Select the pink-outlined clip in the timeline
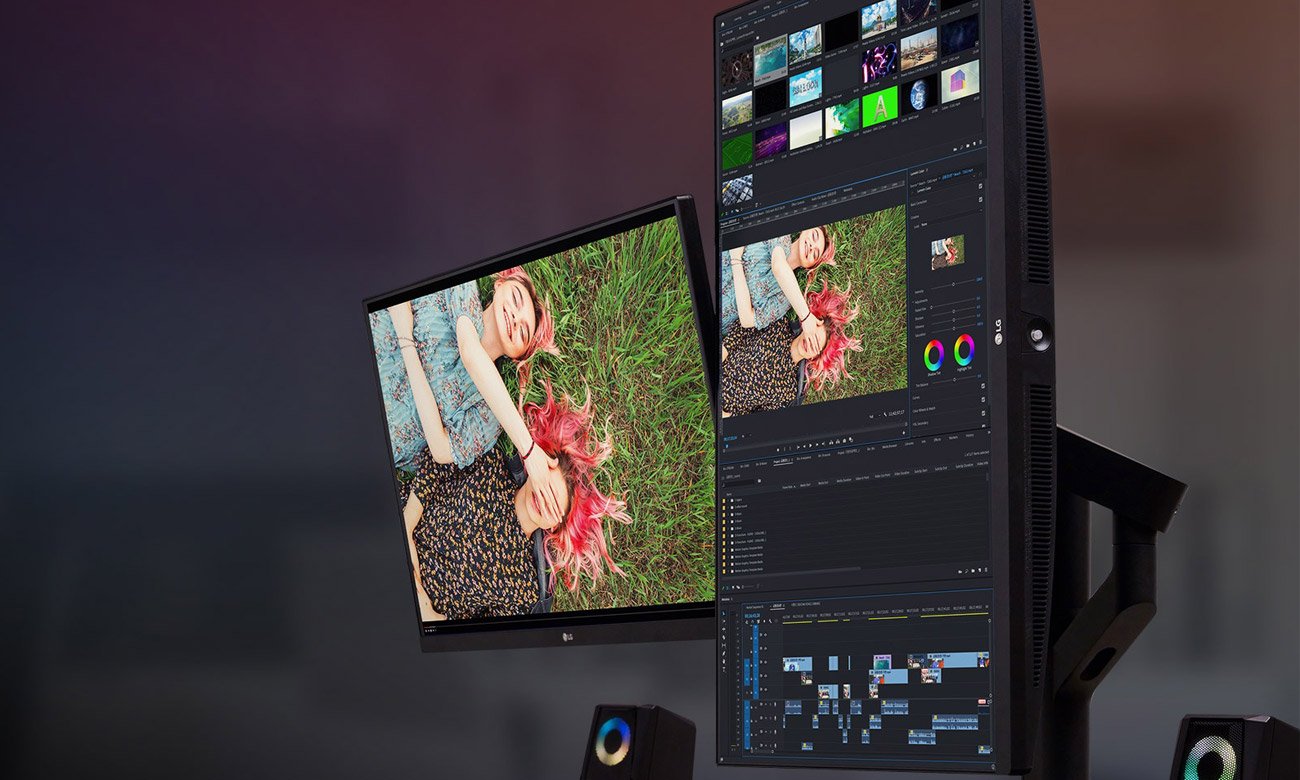 point(882,662)
